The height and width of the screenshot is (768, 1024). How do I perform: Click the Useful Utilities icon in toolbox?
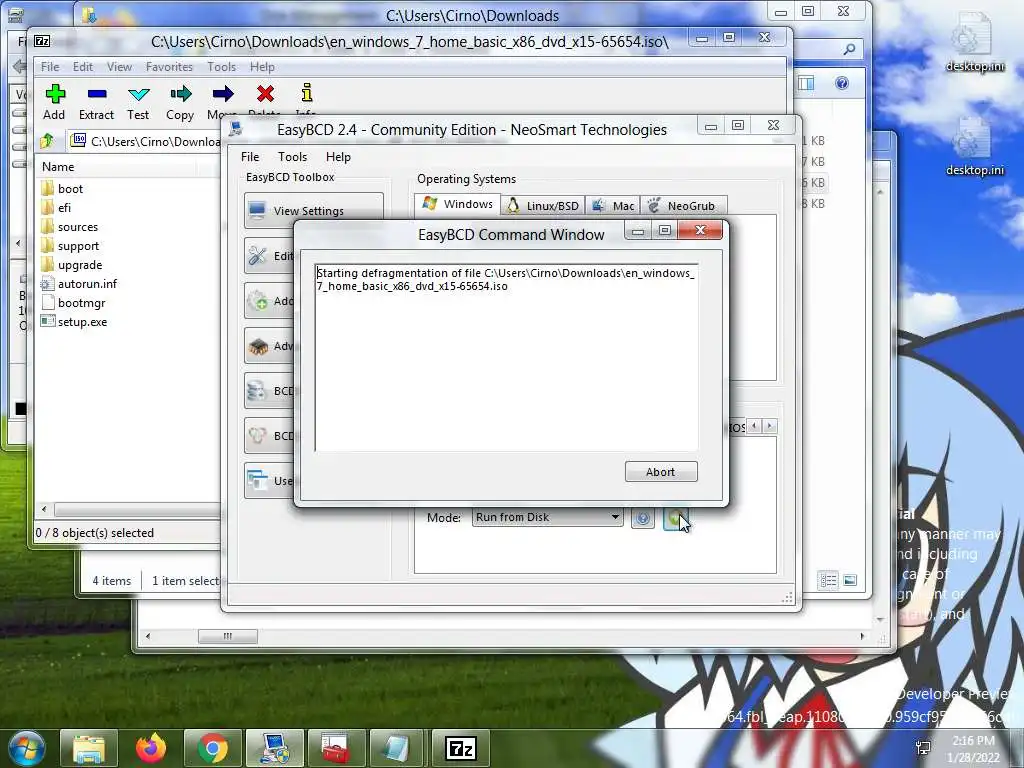[x=257, y=481]
